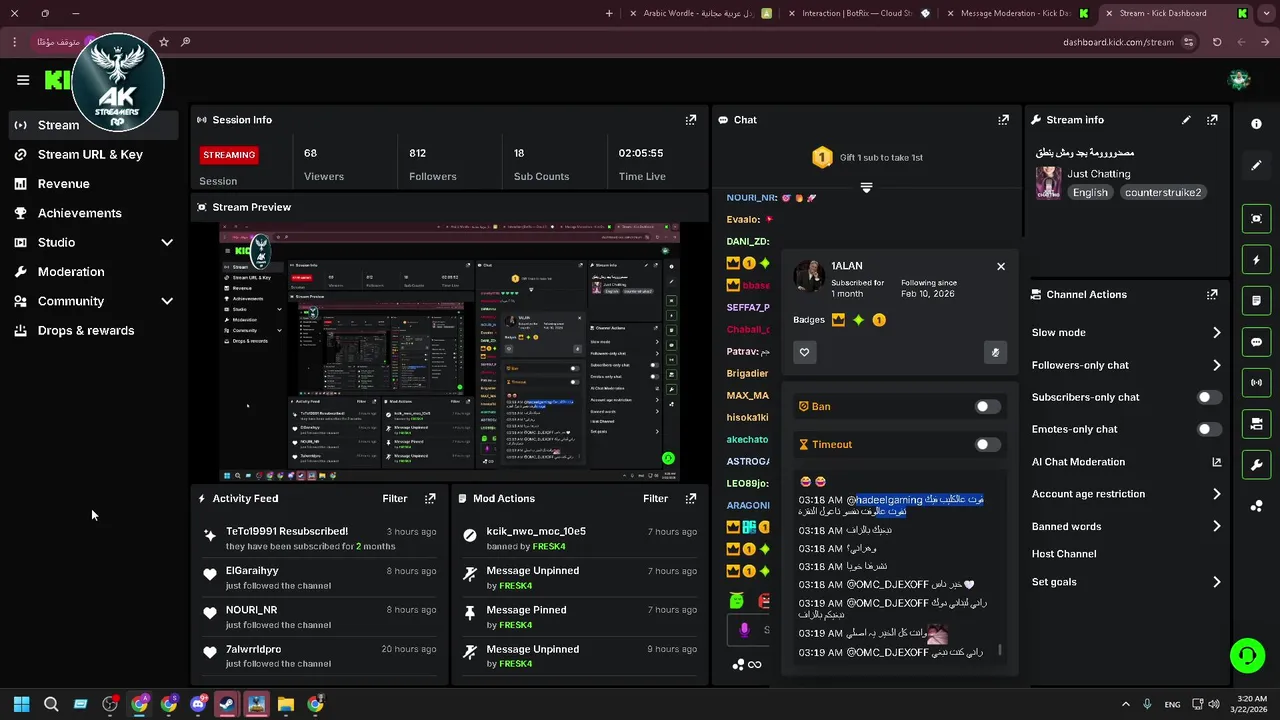Open the Mod Actions Filter
This screenshot has height=720, width=1280.
point(655,498)
